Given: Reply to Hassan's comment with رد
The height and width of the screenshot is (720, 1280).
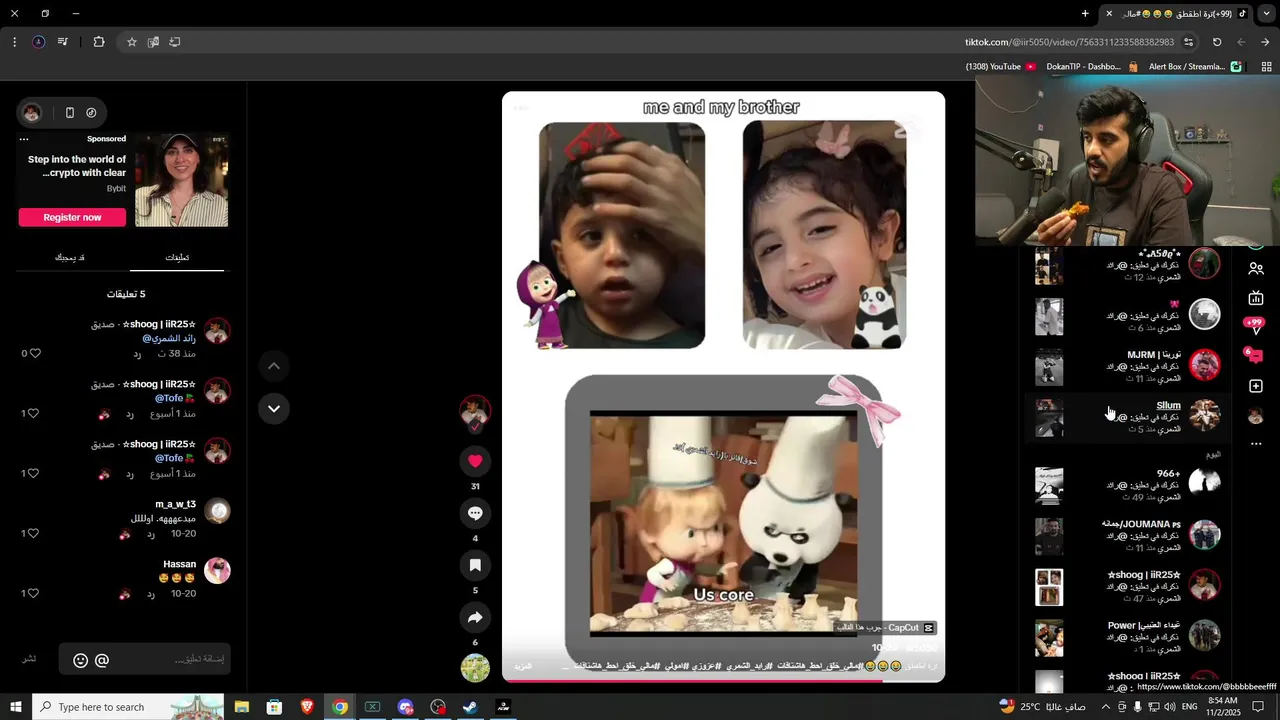Looking at the screenshot, I should 151,594.
